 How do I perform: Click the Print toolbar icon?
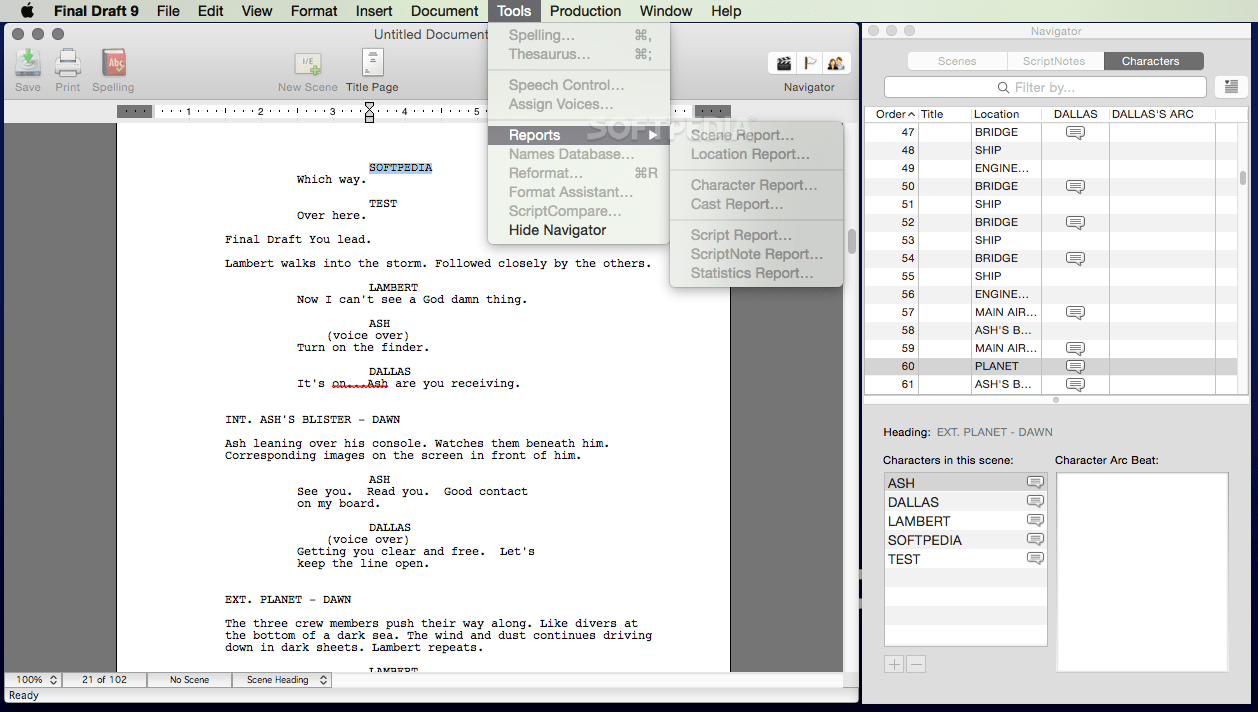[x=68, y=63]
